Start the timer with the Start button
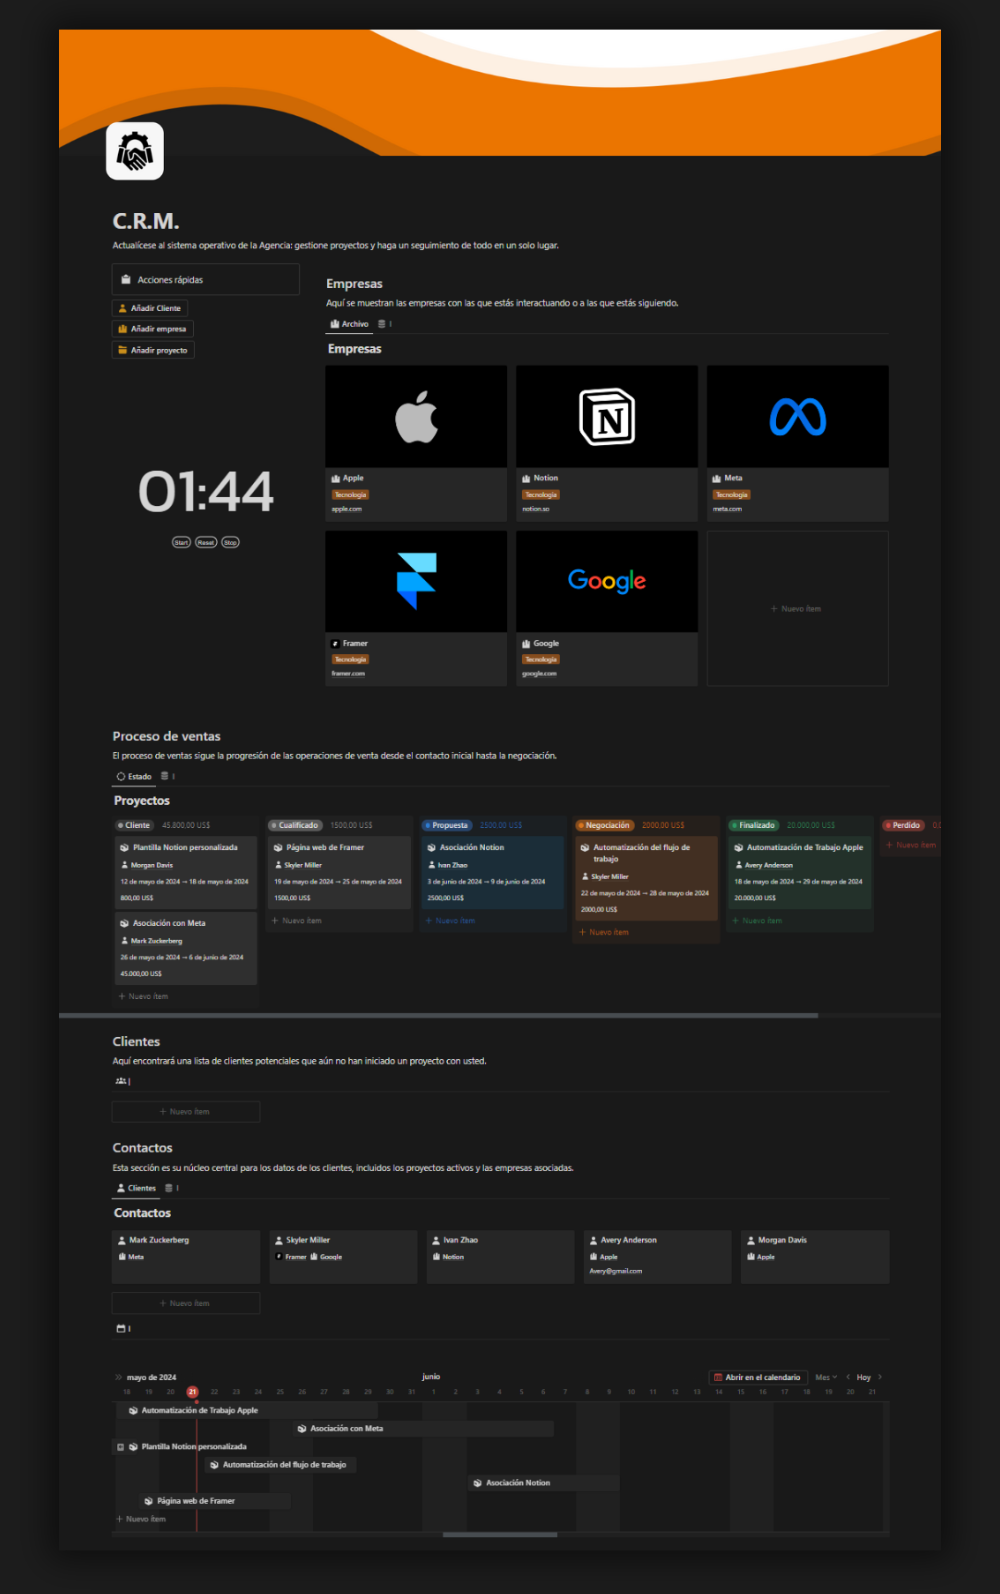The image size is (1000, 1594). (181, 542)
